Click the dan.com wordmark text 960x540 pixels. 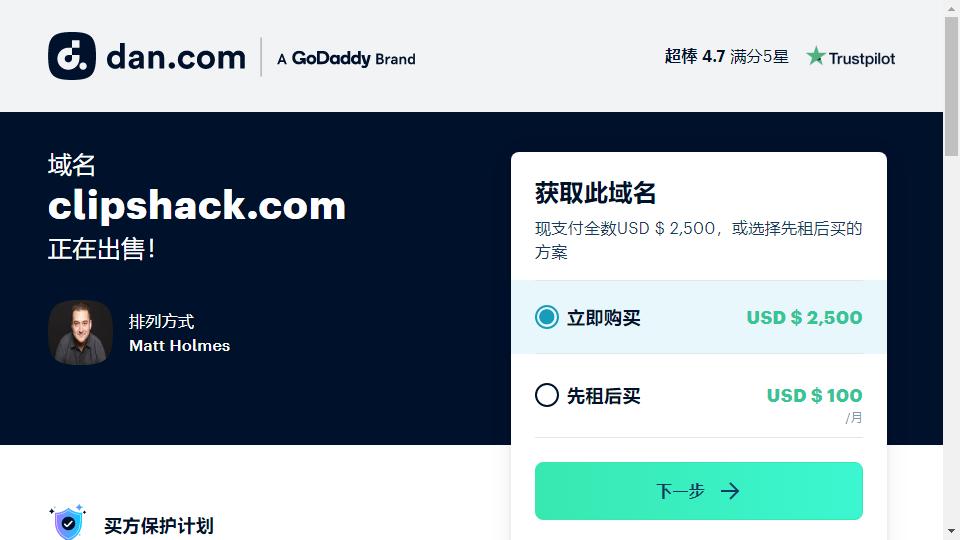click(176, 58)
